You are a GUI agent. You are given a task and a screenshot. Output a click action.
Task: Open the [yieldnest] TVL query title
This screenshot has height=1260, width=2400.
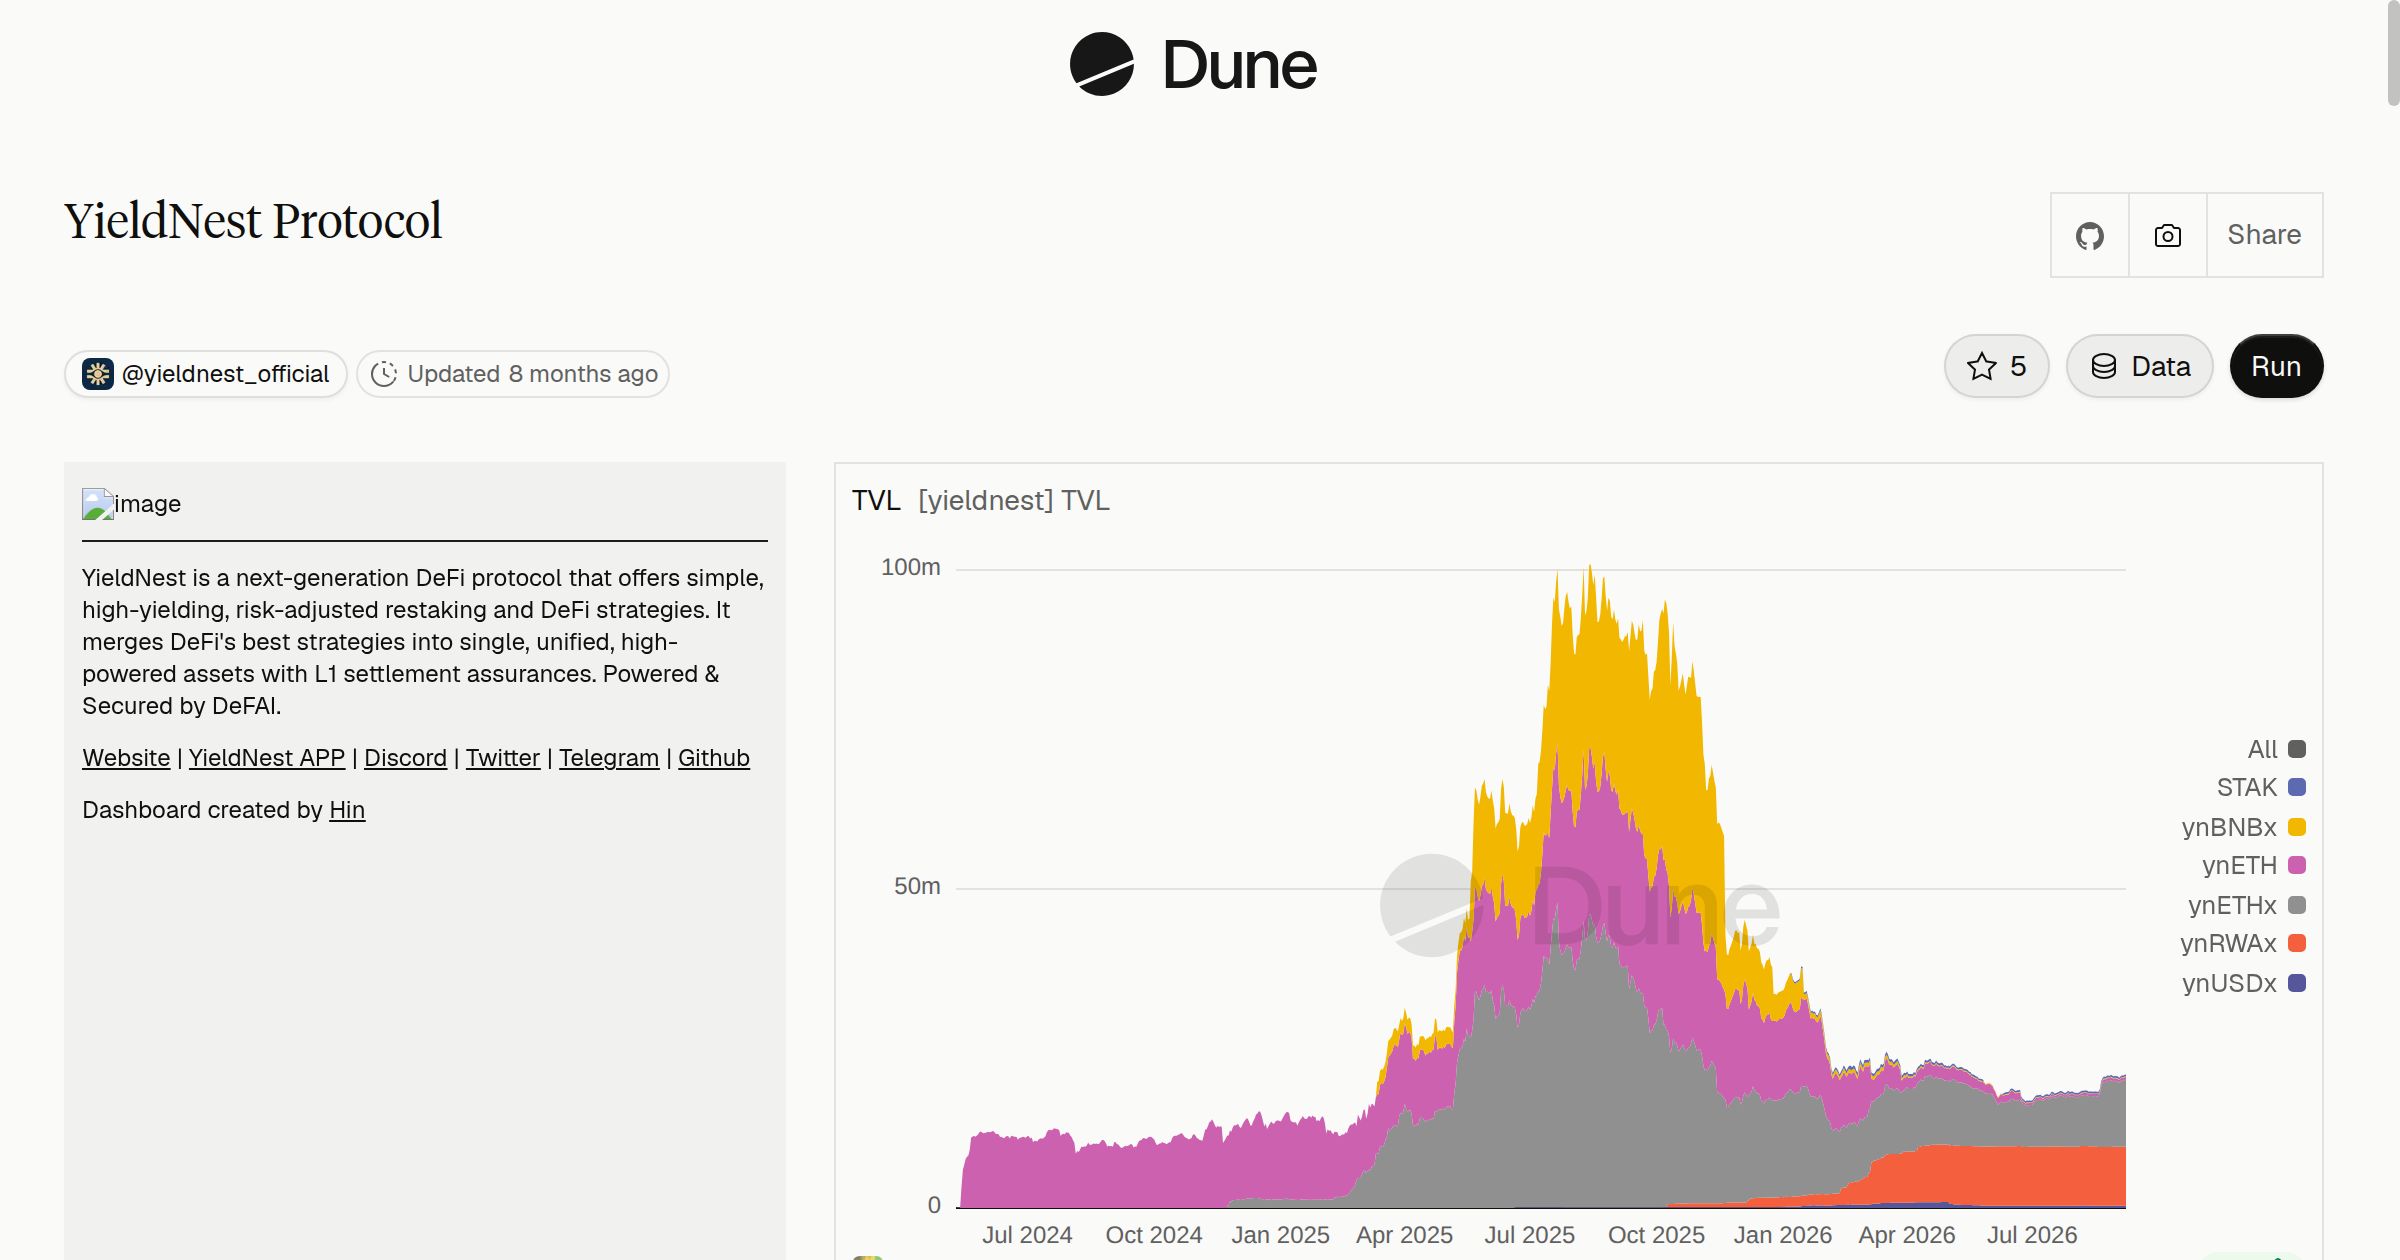(x=1014, y=500)
